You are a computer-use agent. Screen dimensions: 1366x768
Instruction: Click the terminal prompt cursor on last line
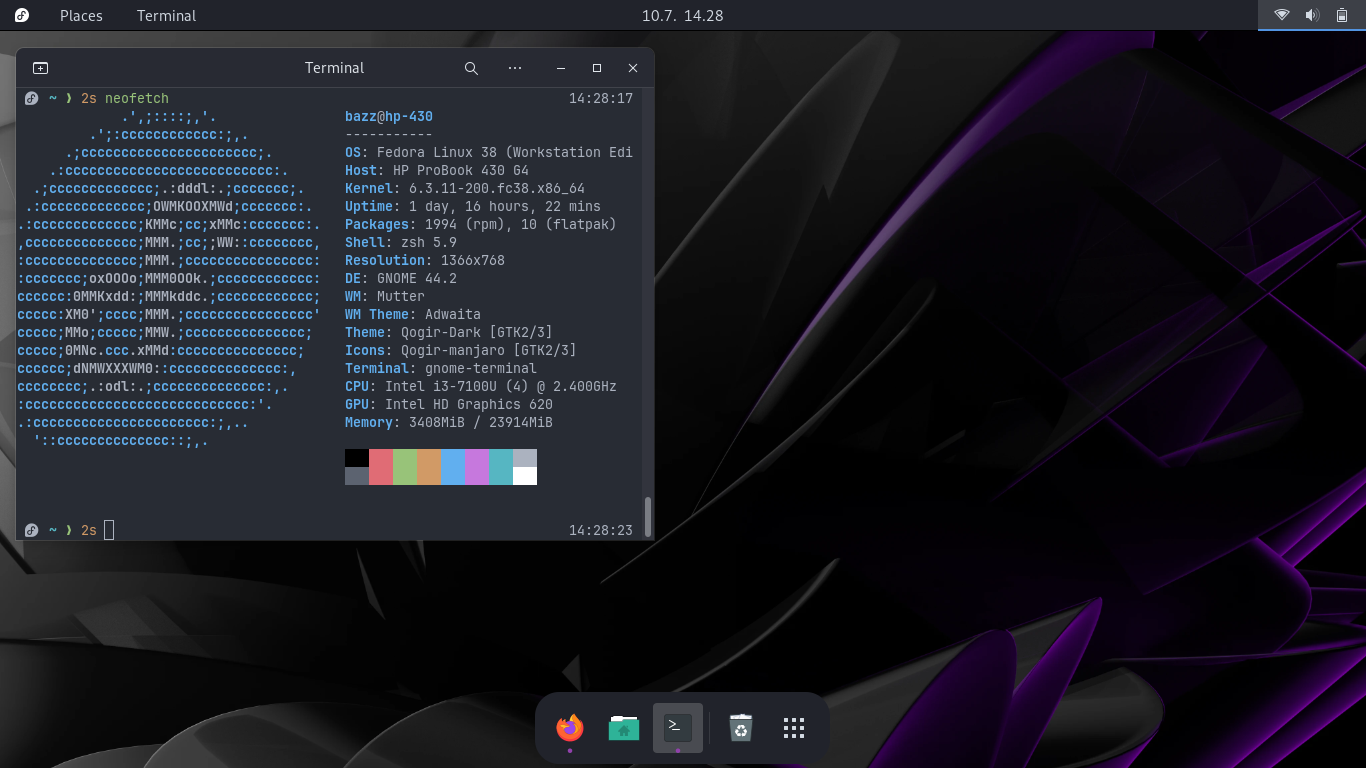(109, 530)
